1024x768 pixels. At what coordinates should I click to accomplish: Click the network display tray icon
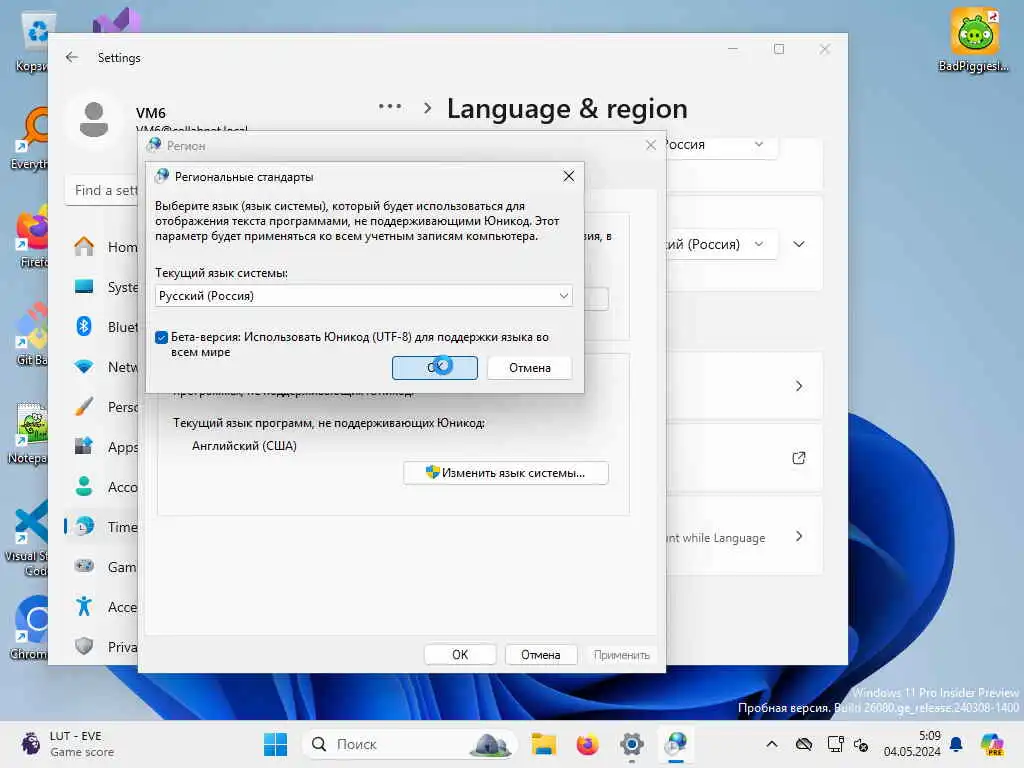click(835, 744)
